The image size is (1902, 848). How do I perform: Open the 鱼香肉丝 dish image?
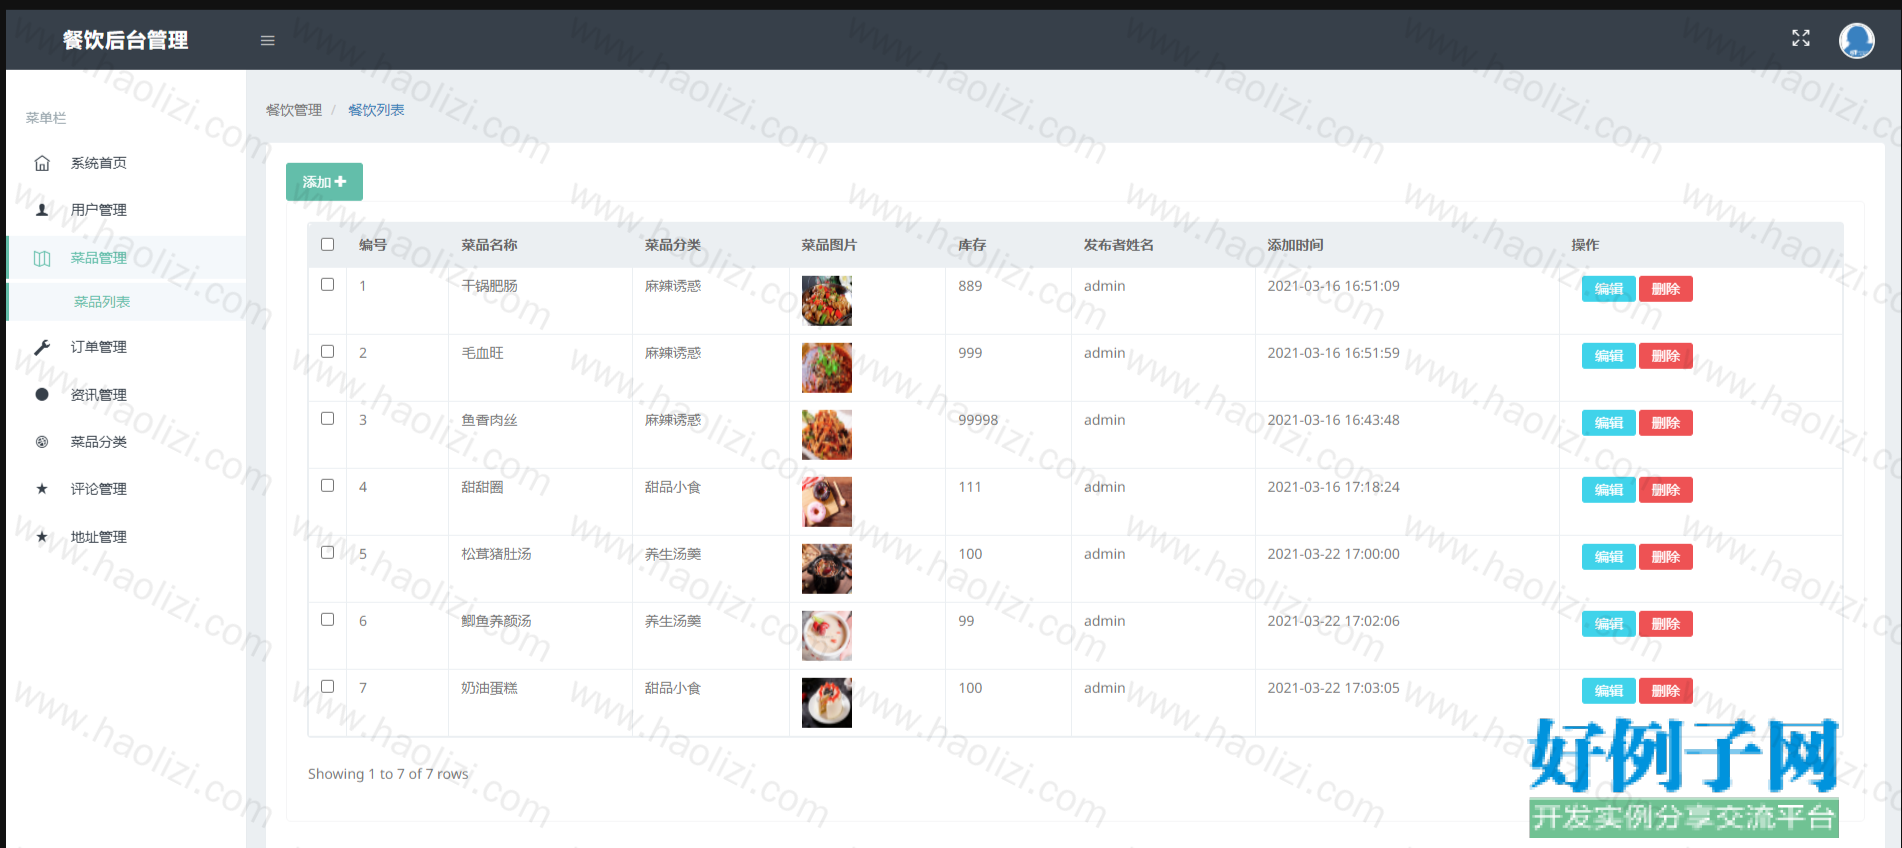coord(827,435)
